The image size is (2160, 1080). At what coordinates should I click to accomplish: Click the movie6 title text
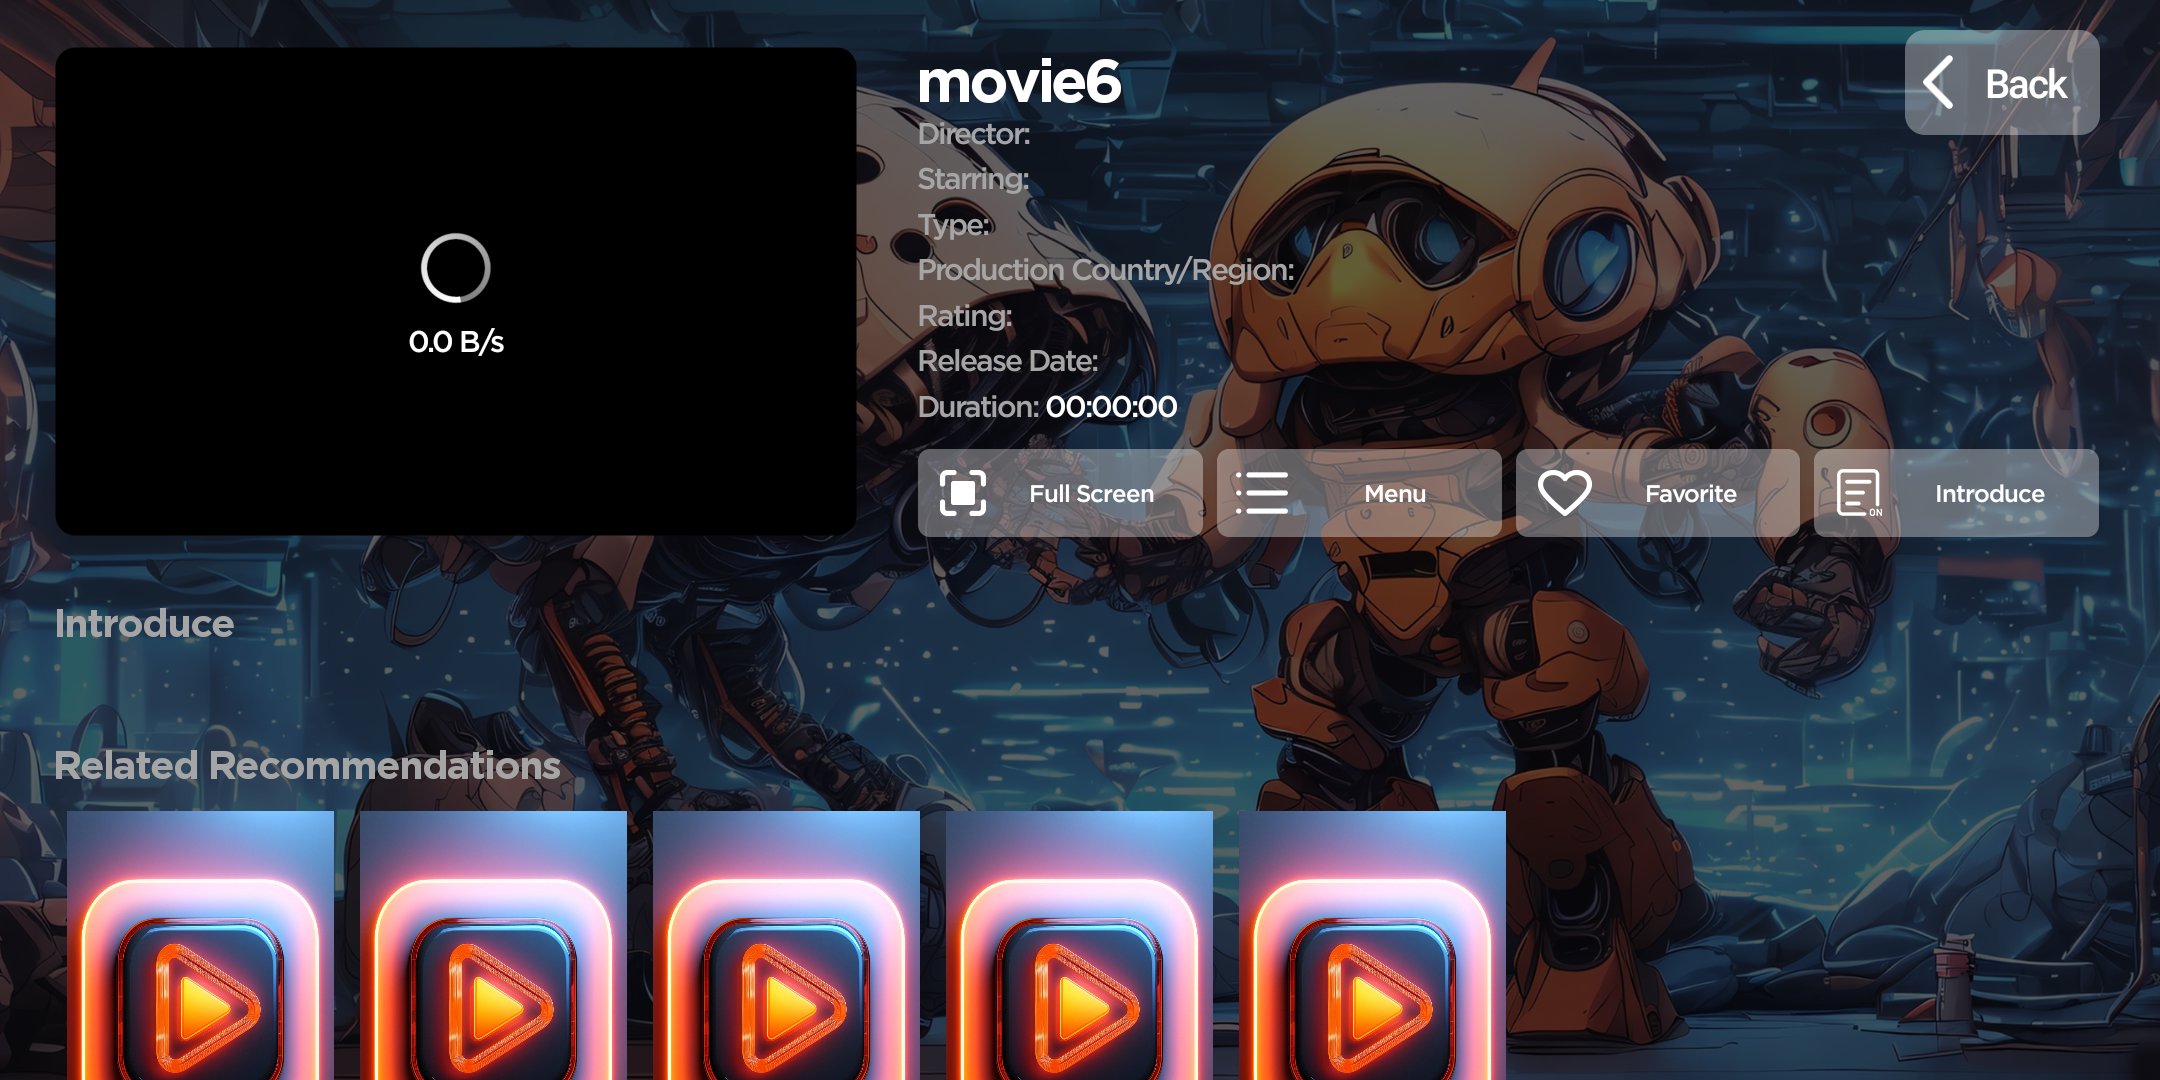[1019, 82]
